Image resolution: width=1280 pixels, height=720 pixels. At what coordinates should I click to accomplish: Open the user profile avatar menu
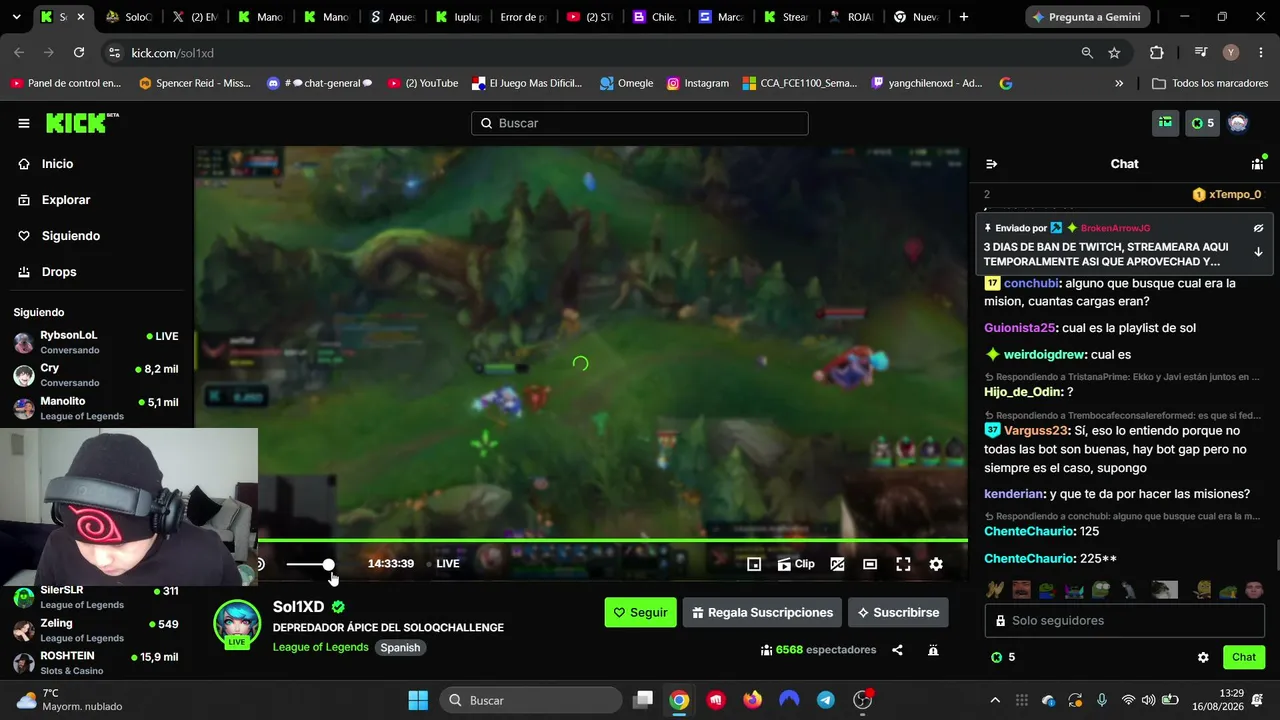tap(1238, 123)
